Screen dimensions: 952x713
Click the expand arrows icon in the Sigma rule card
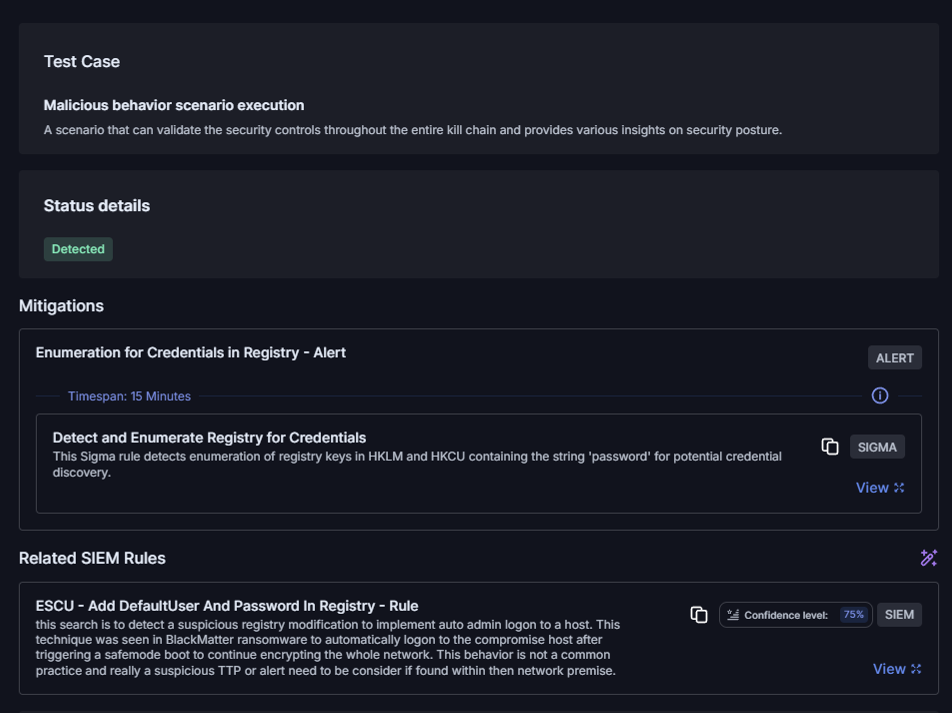(x=899, y=488)
